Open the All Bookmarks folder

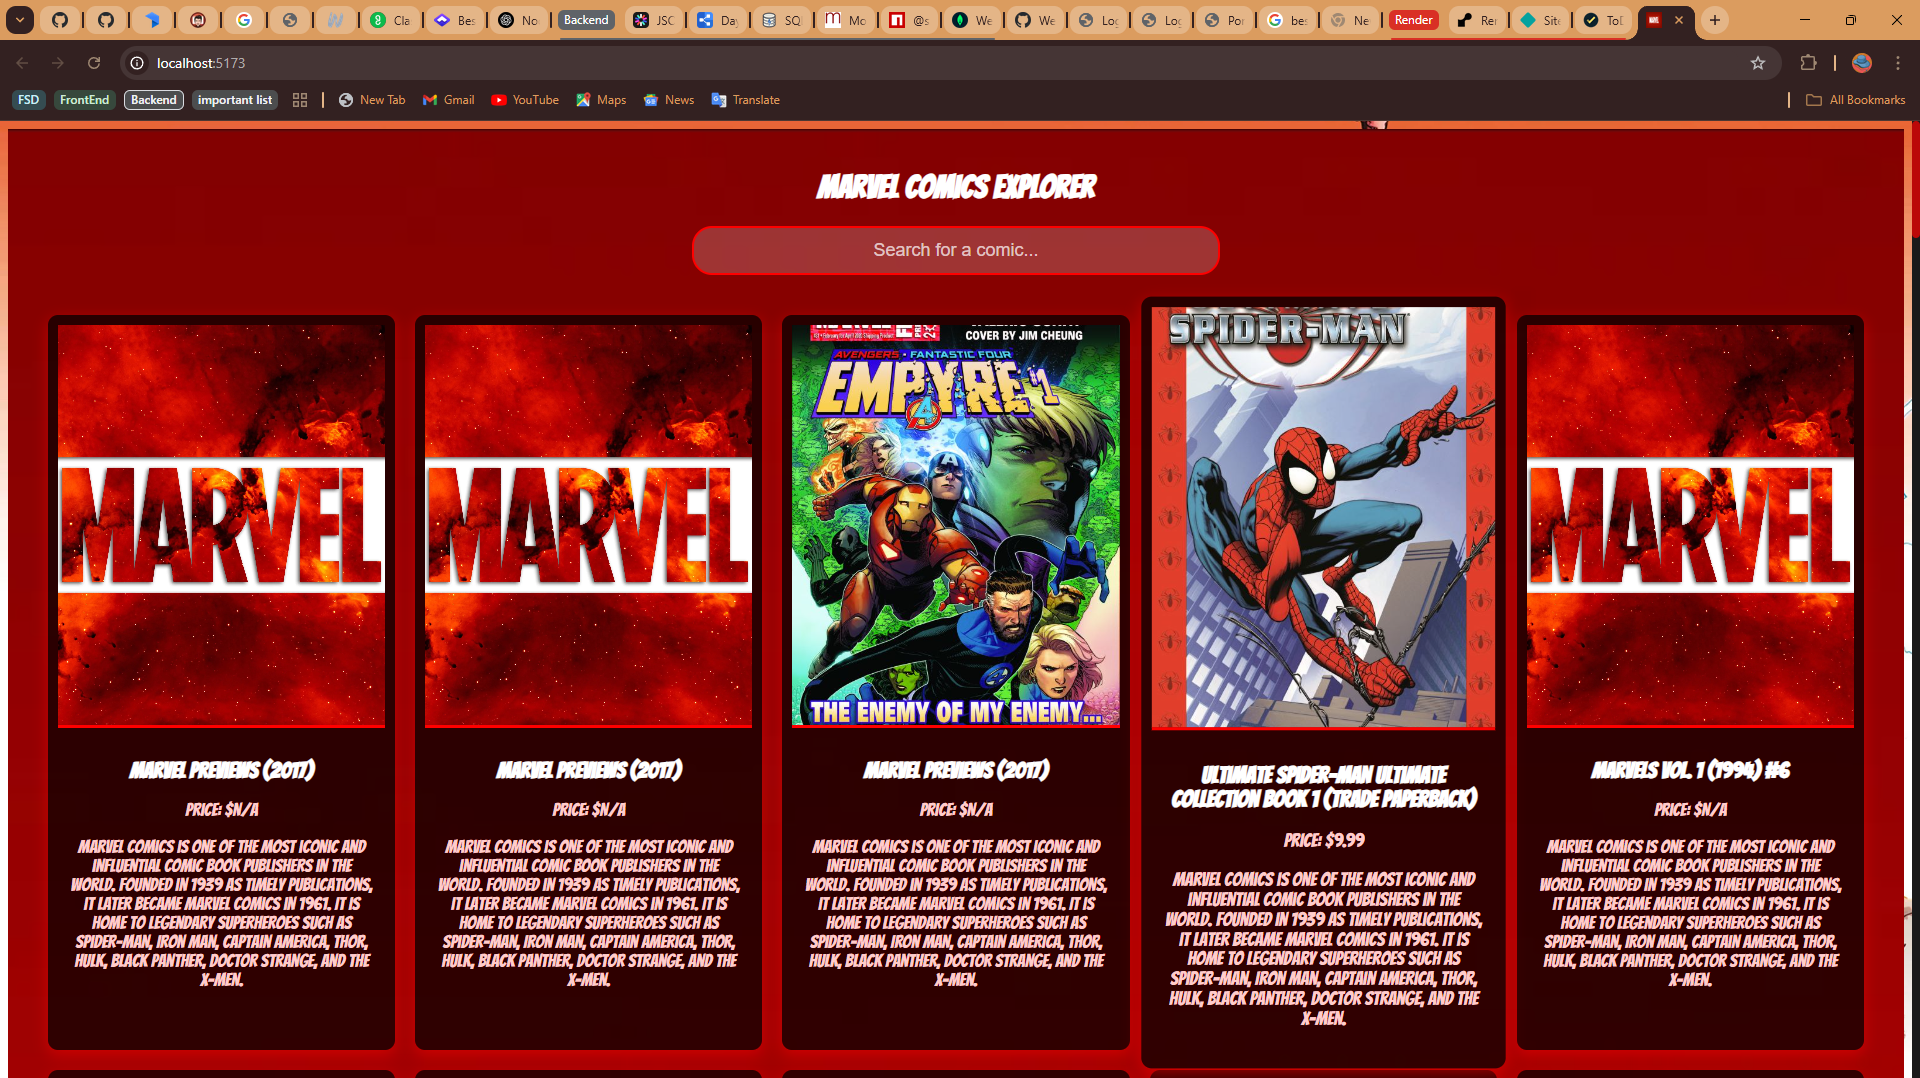[x=1856, y=100]
